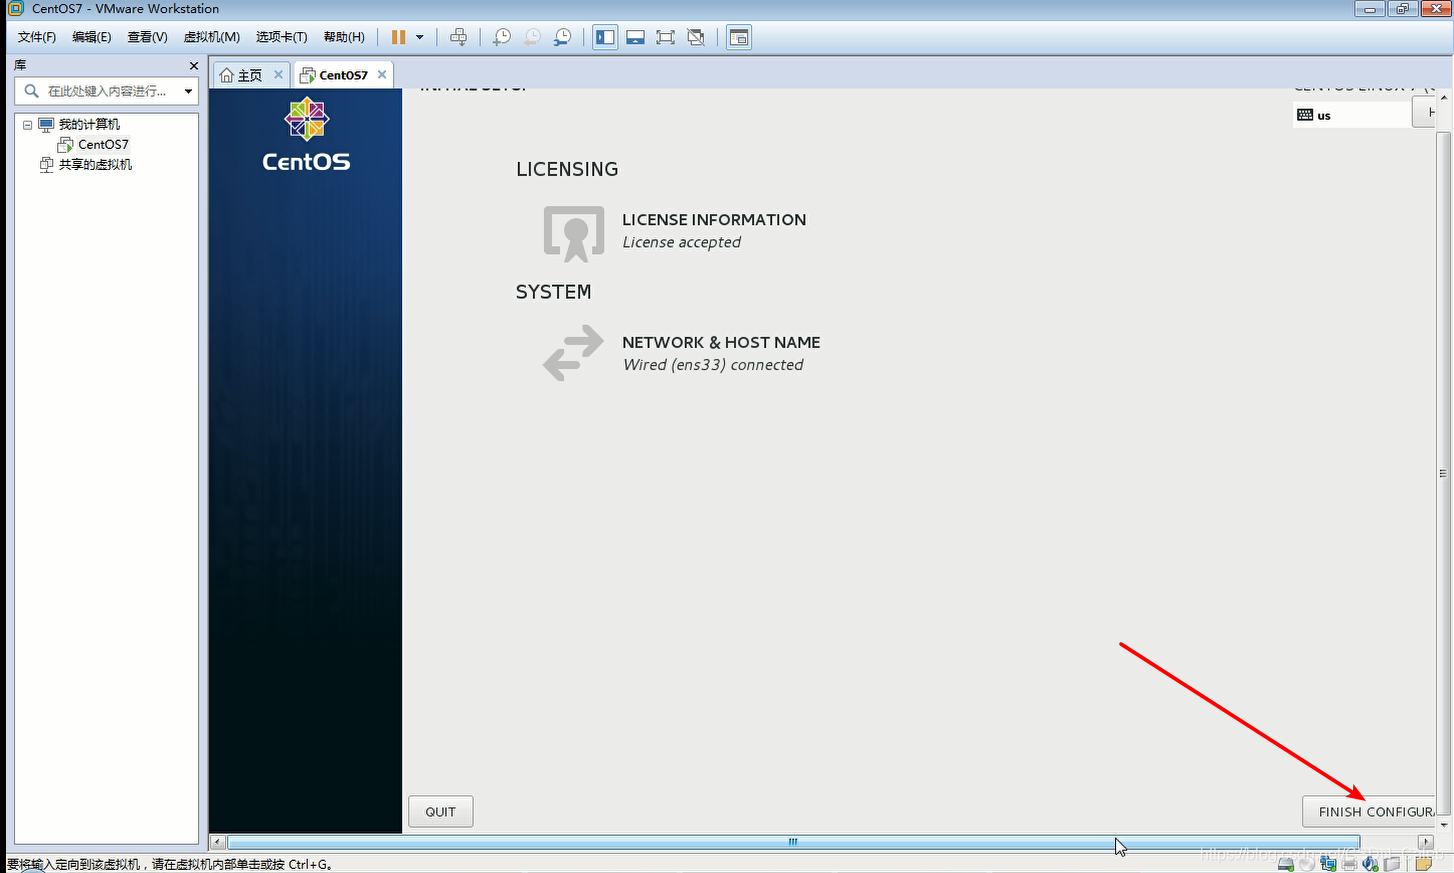Image resolution: width=1454 pixels, height=873 pixels.
Task: Enter full screen mode icon
Action: click(665, 37)
